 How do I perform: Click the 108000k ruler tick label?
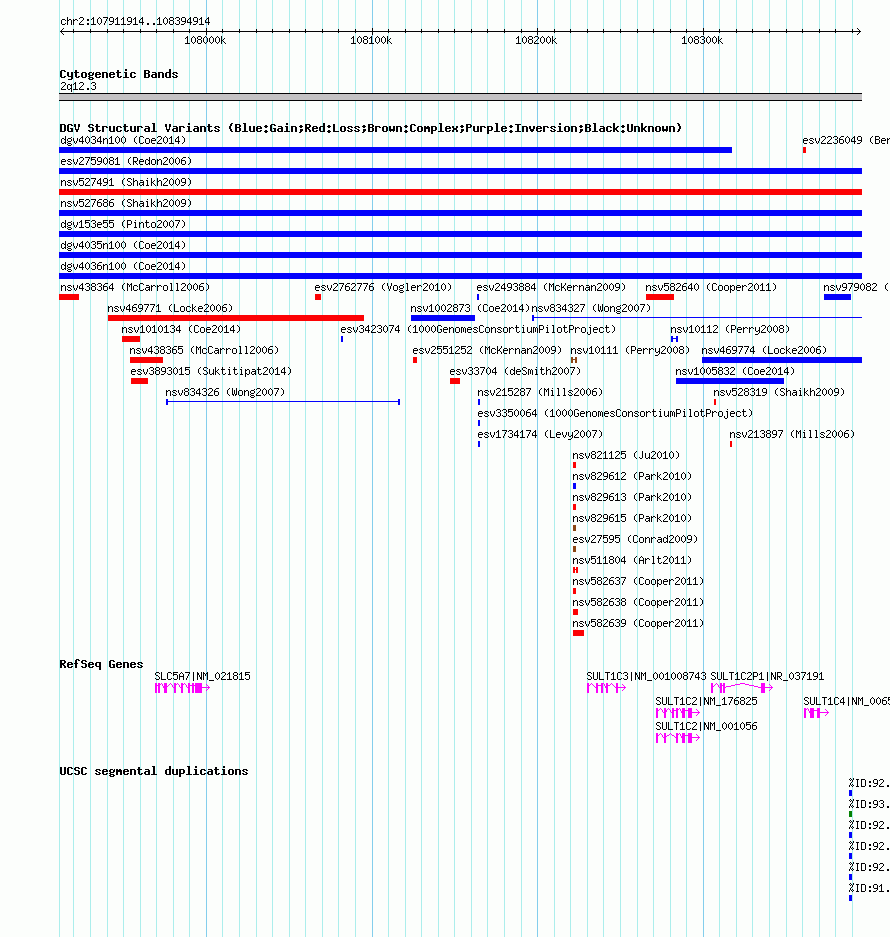tap(205, 40)
